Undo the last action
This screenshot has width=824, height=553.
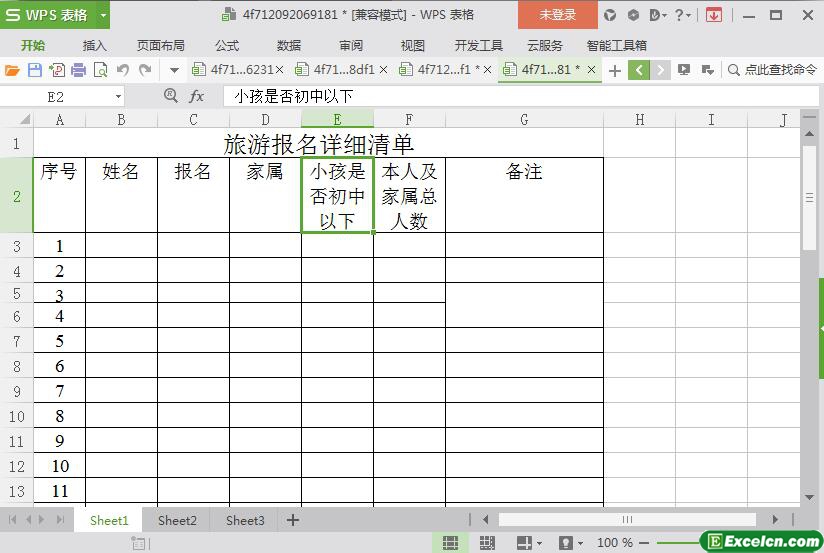tap(122, 70)
